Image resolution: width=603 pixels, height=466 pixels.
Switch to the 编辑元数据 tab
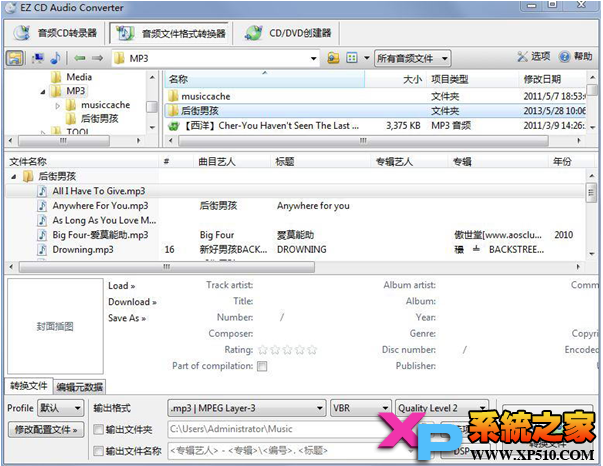[x=79, y=387]
